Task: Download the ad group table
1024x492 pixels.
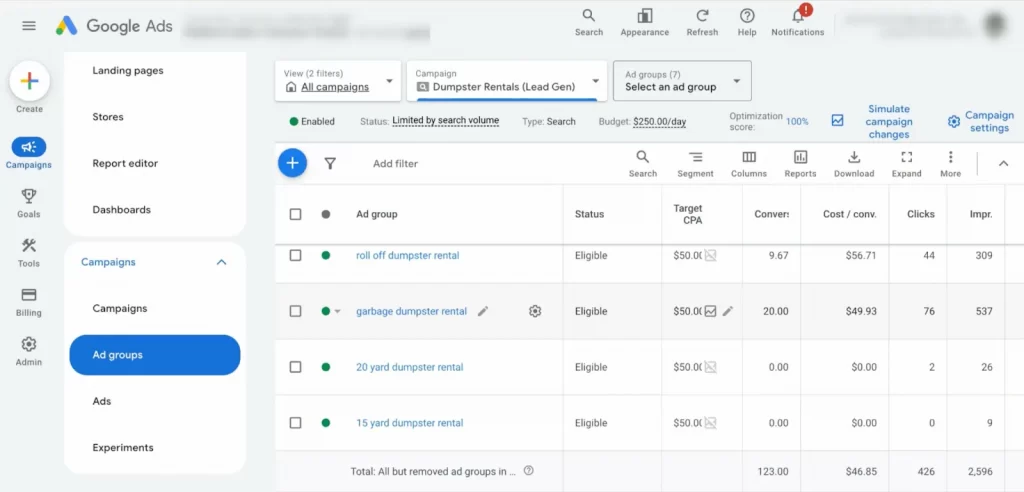Action: 853,158
